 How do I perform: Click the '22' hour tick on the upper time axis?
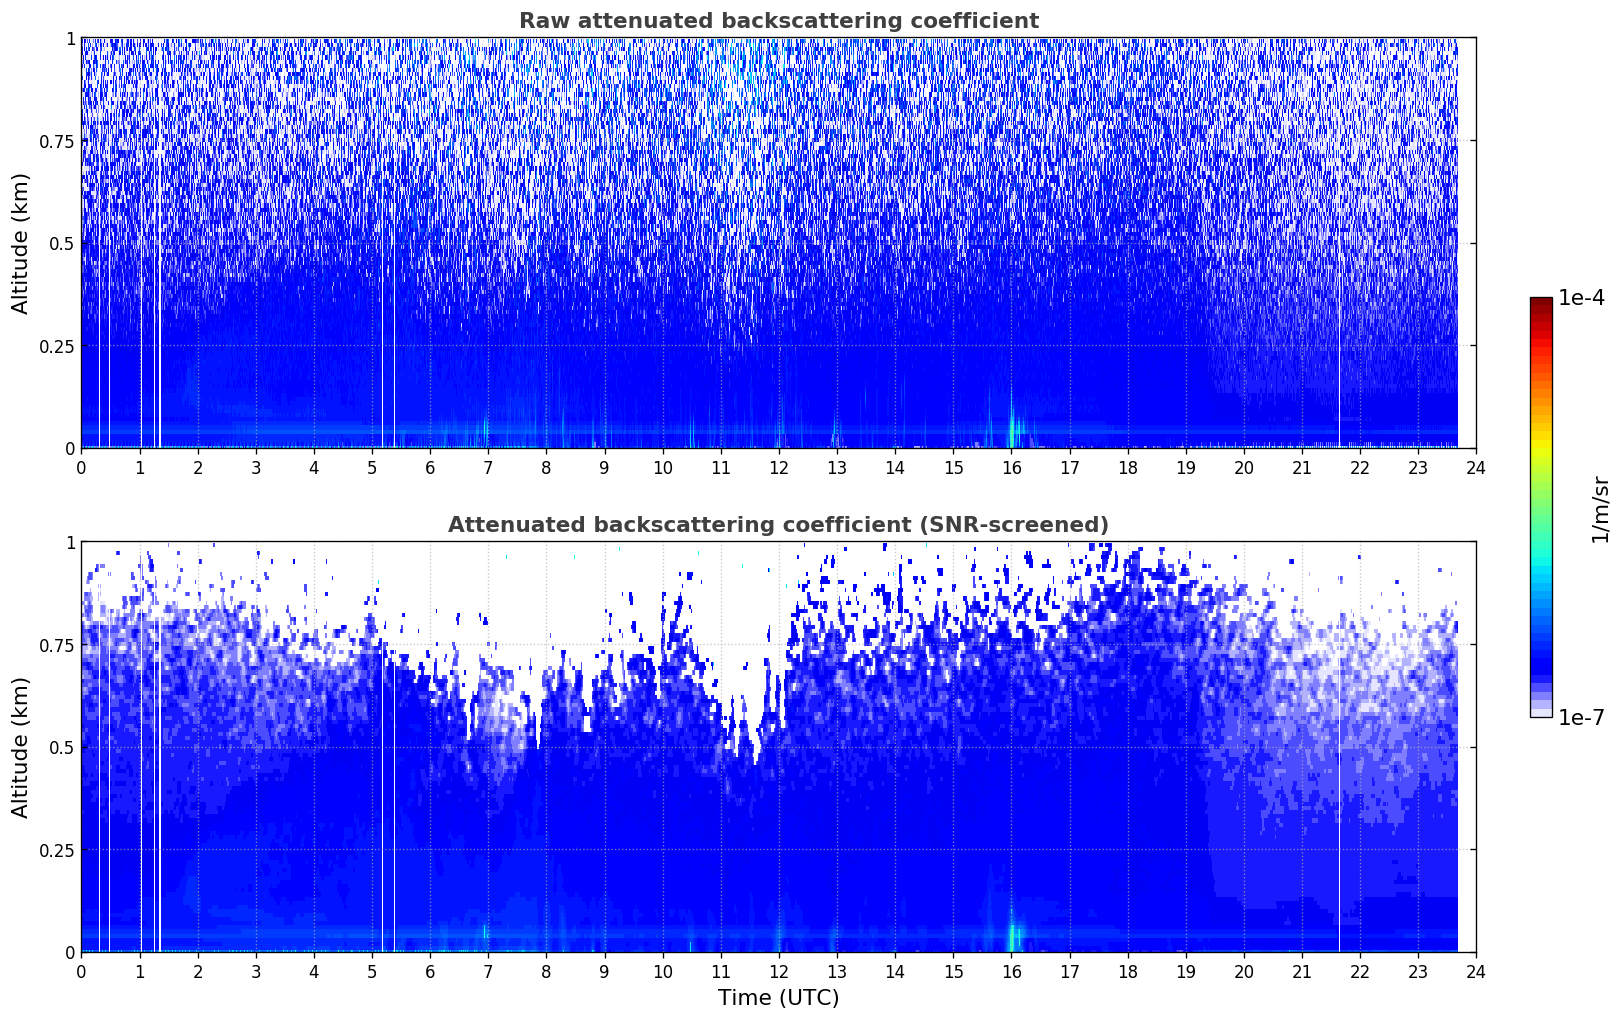(x=1360, y=467)
